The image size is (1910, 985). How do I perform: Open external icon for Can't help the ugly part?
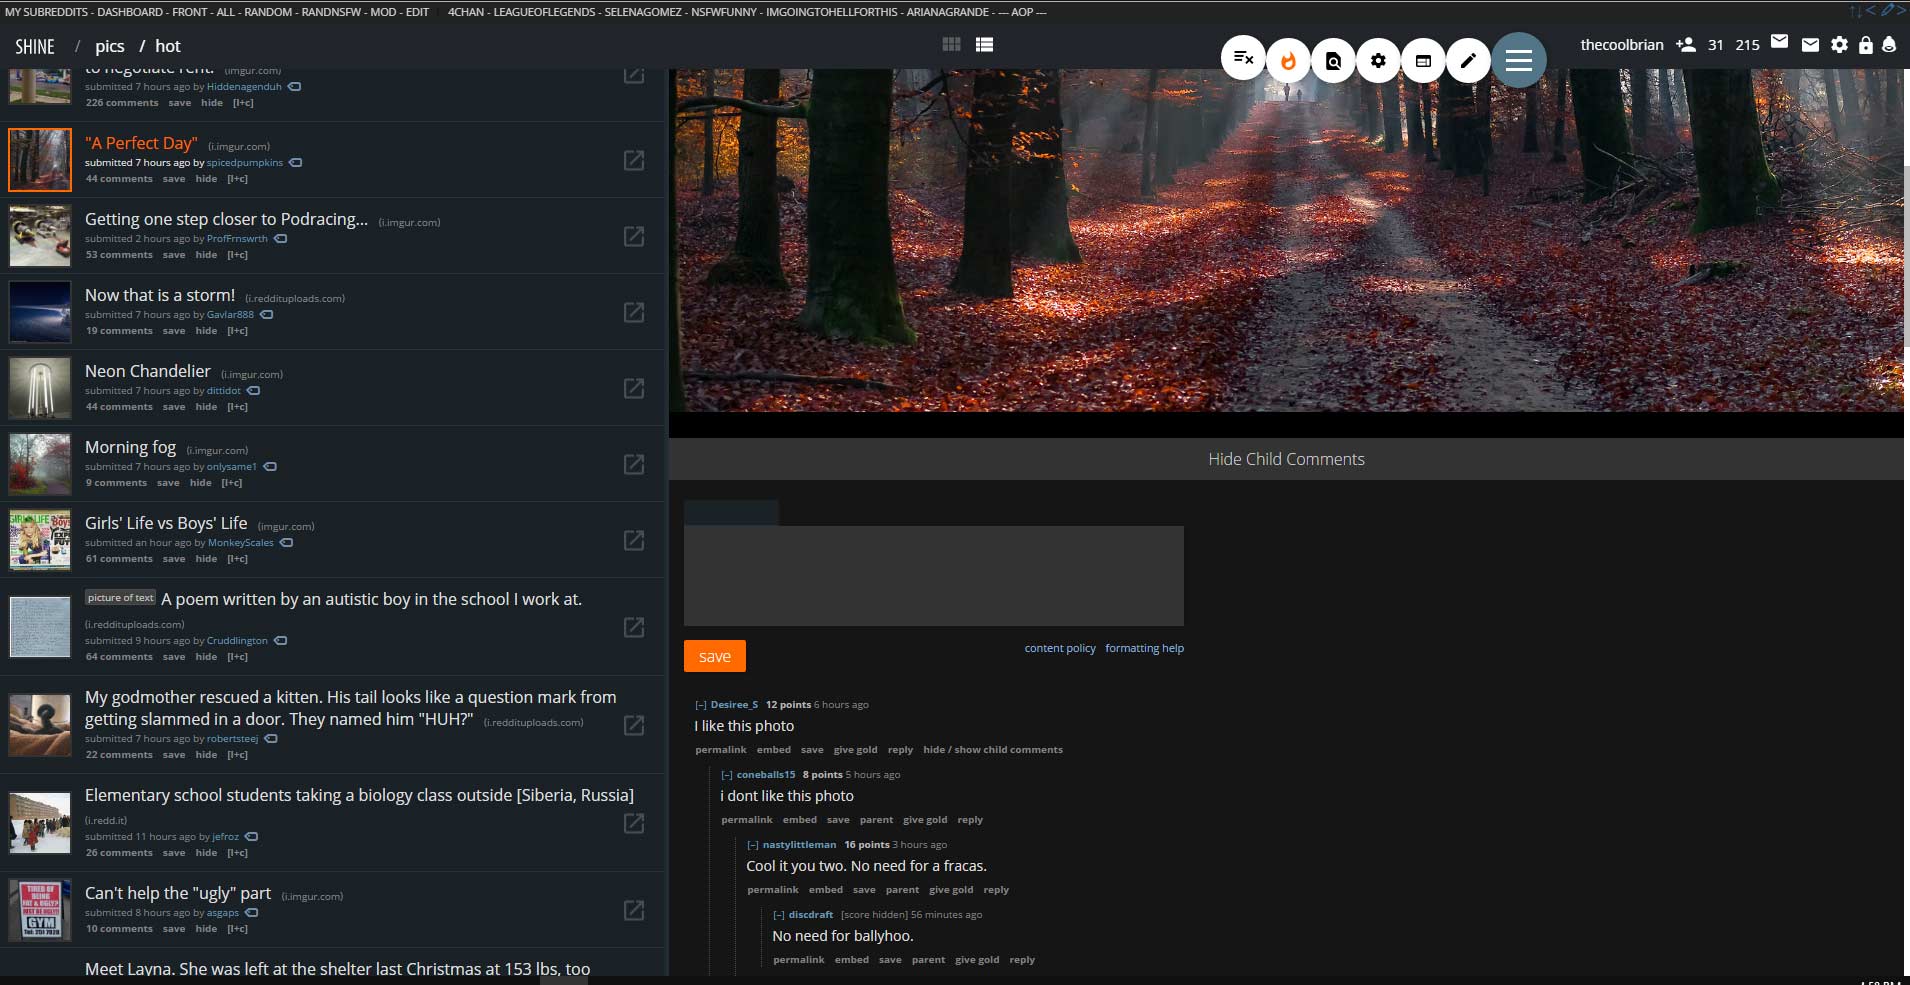click(634, 910)
